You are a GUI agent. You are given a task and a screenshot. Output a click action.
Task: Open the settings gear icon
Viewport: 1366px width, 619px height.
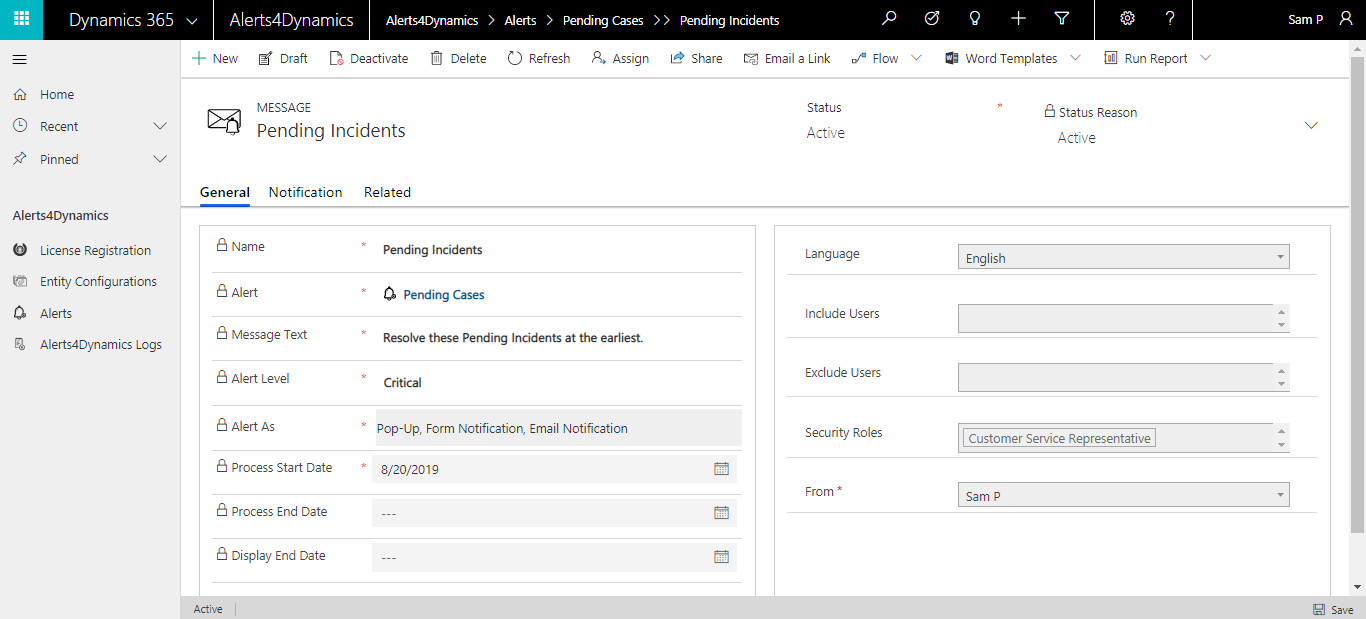coord(1127,19)
